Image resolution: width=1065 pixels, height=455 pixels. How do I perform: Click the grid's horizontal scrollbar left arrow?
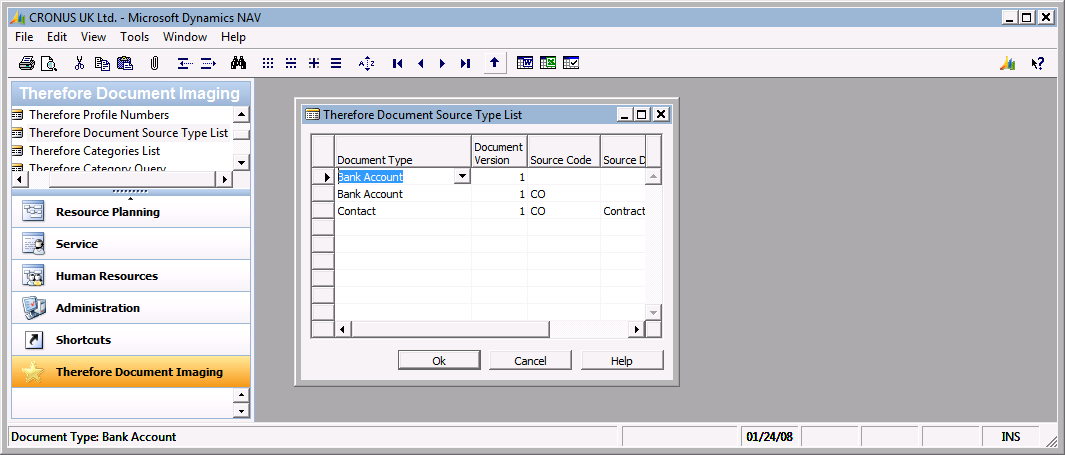(343, 329)
